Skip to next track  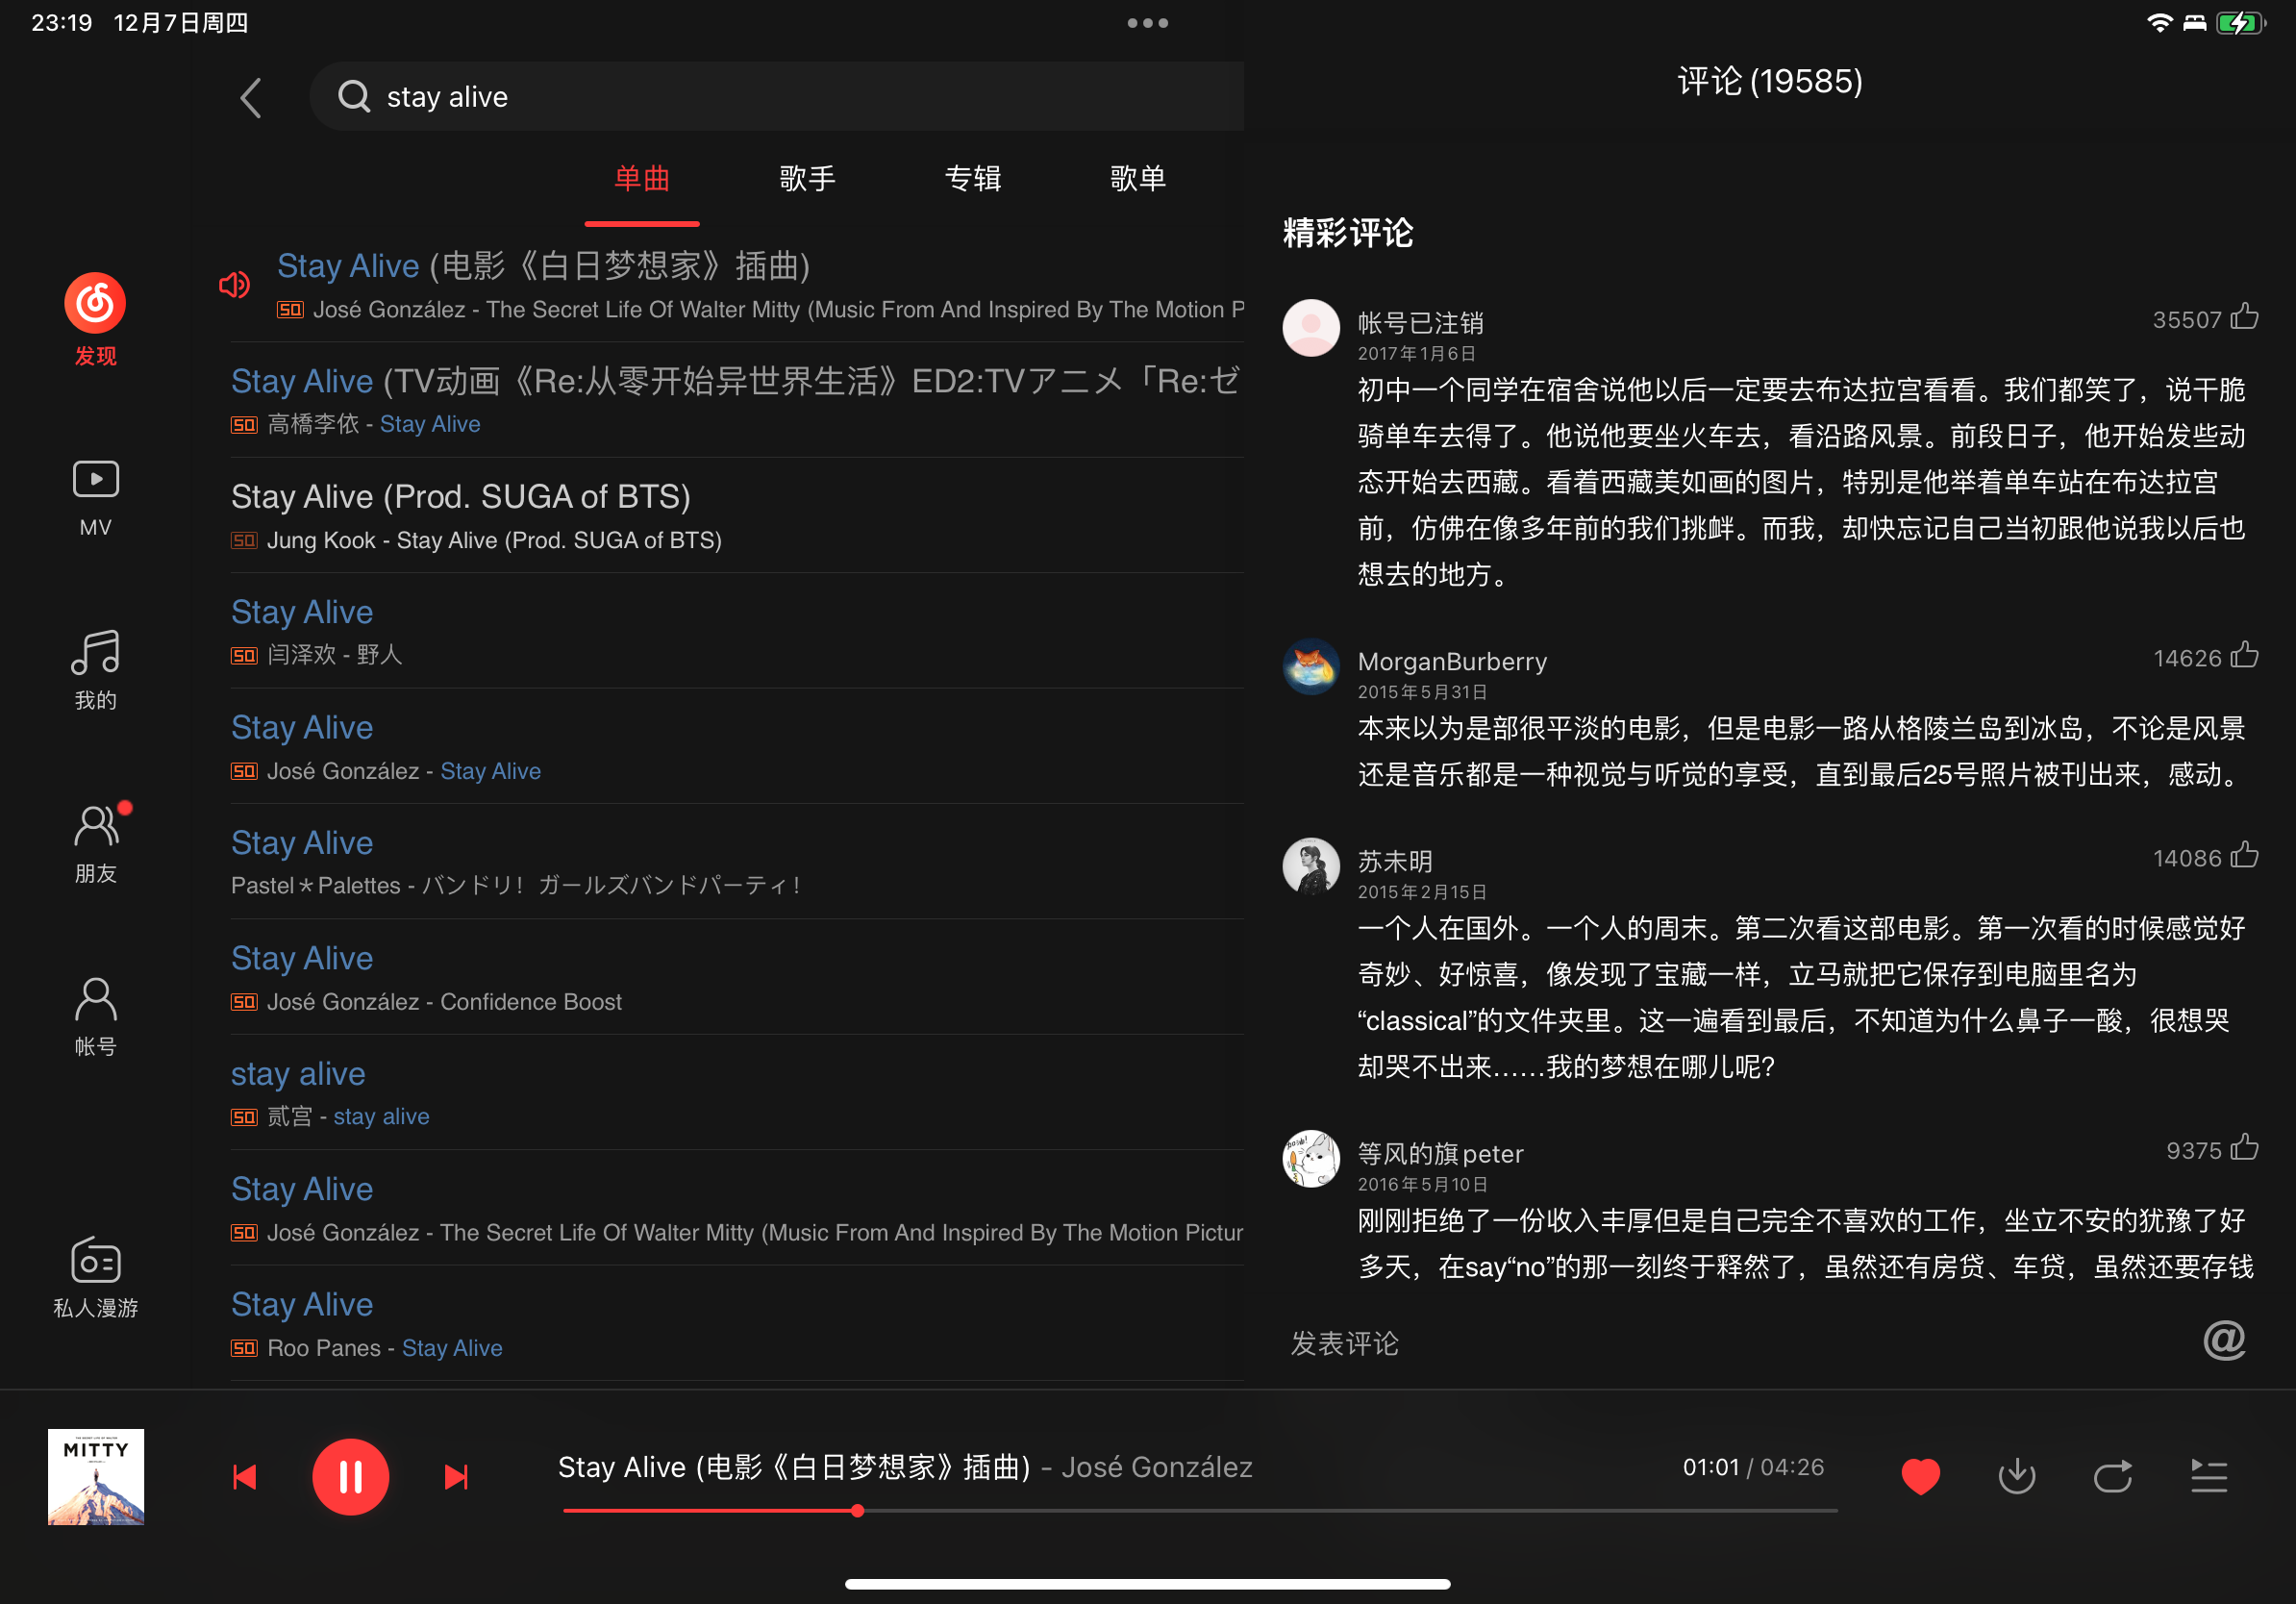(x=456, y=1477)
